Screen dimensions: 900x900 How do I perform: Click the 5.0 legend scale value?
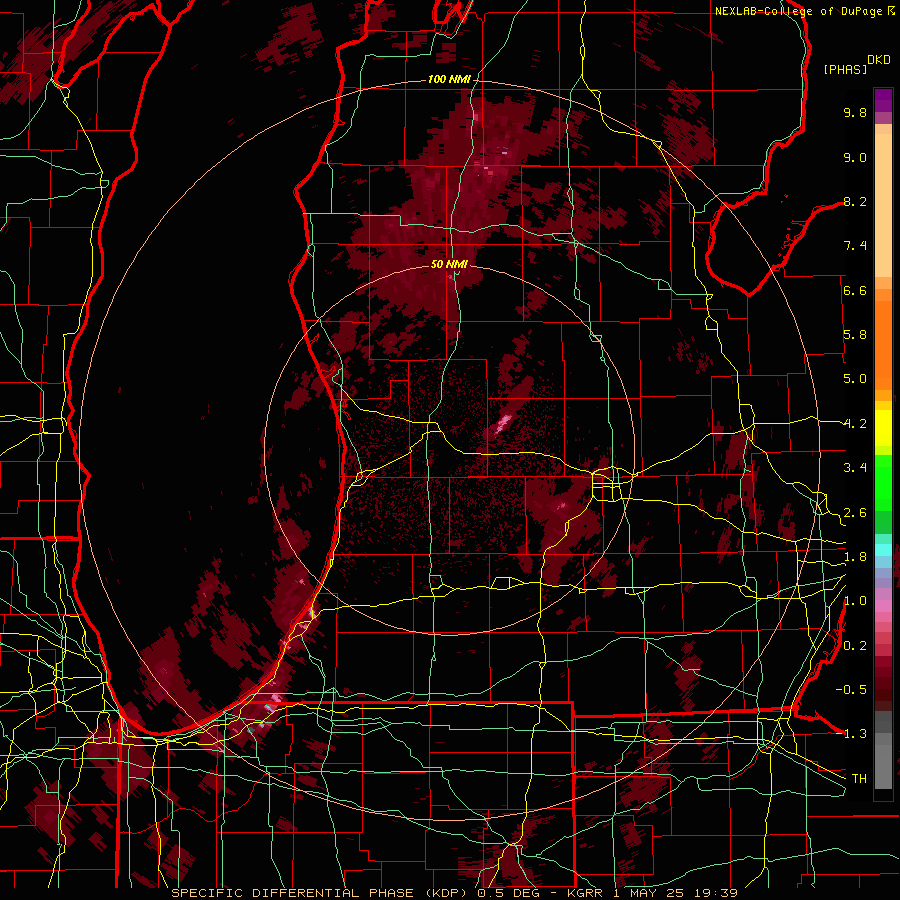click(855, 379)
